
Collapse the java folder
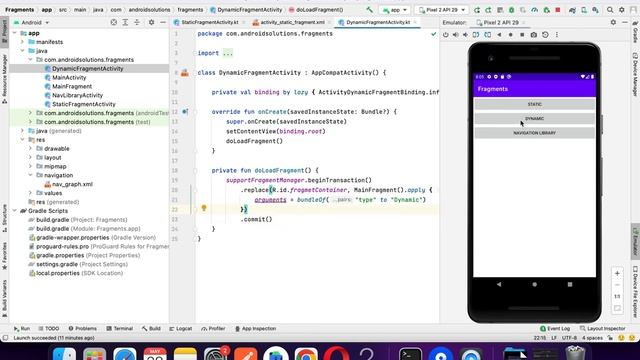click(x=22, y=51)
